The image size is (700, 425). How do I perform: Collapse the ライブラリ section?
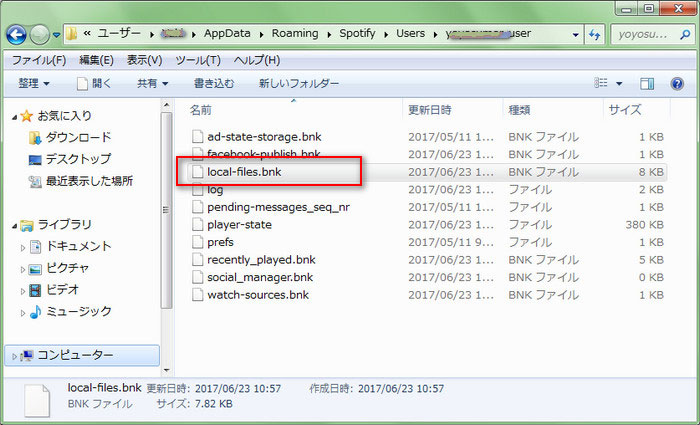point(15,226)
